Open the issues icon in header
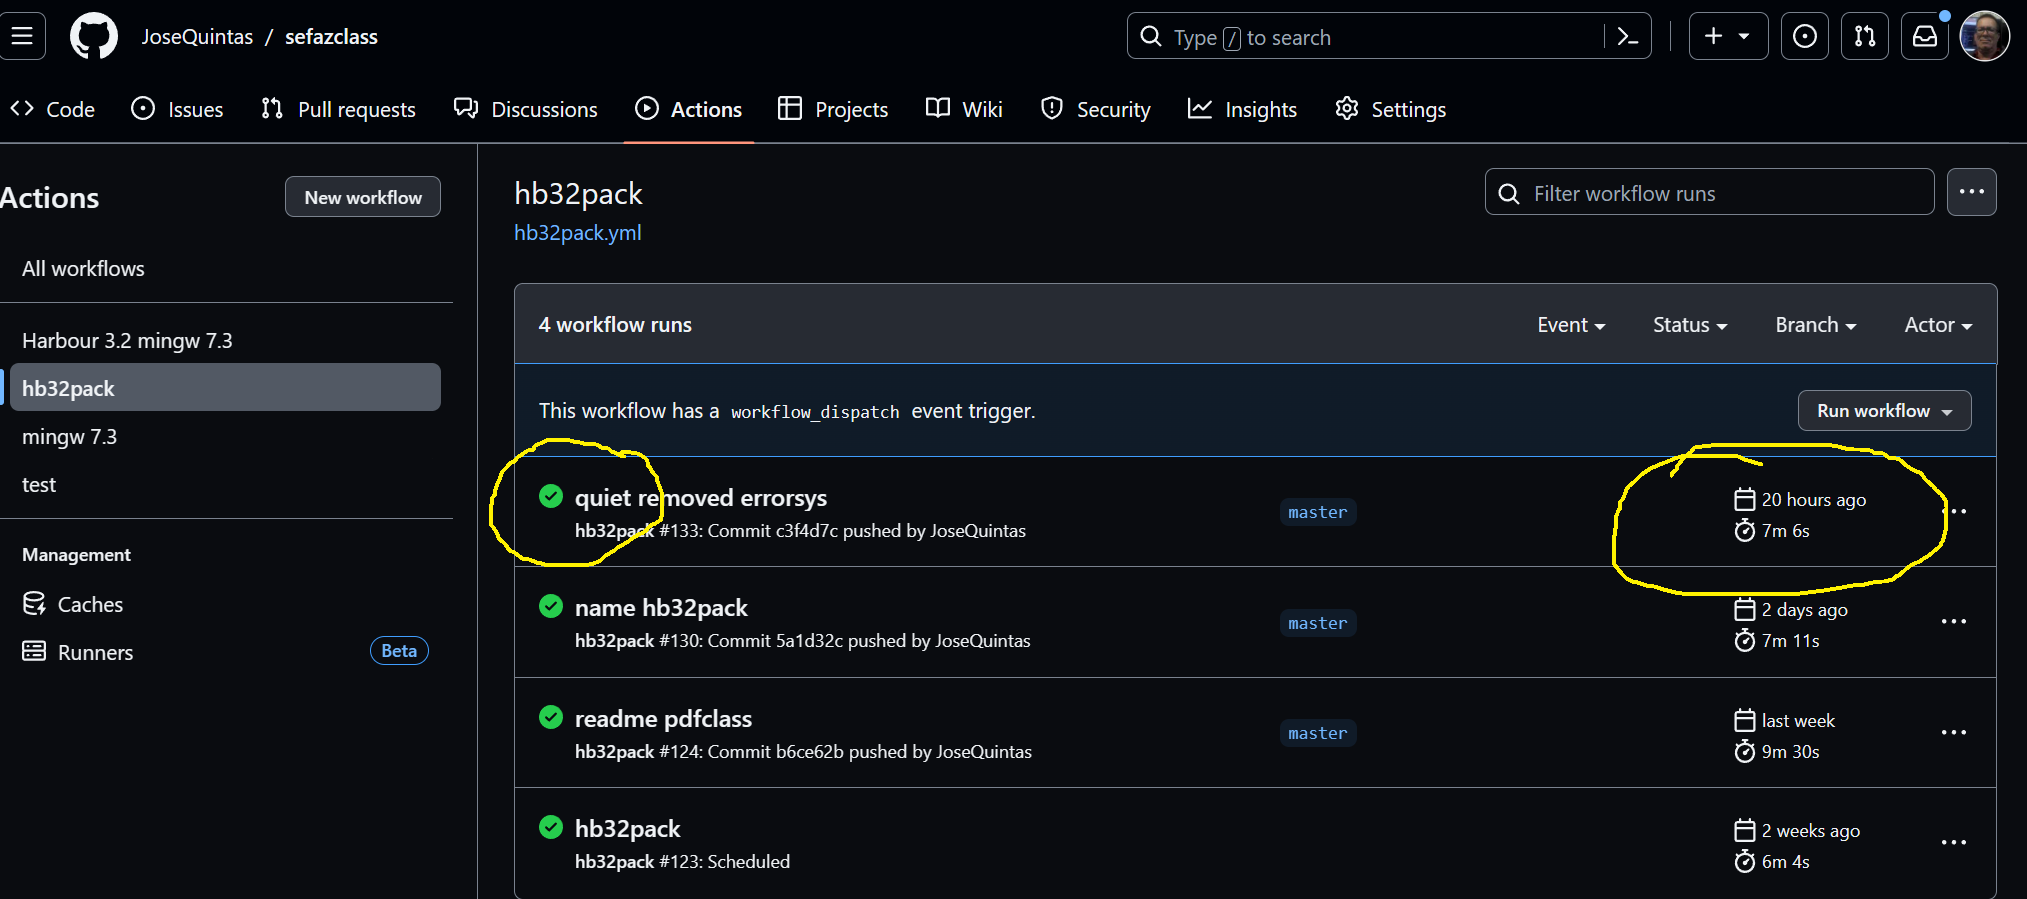The height and width of the screenshot is (899, 2027). tap(1804, 37)
